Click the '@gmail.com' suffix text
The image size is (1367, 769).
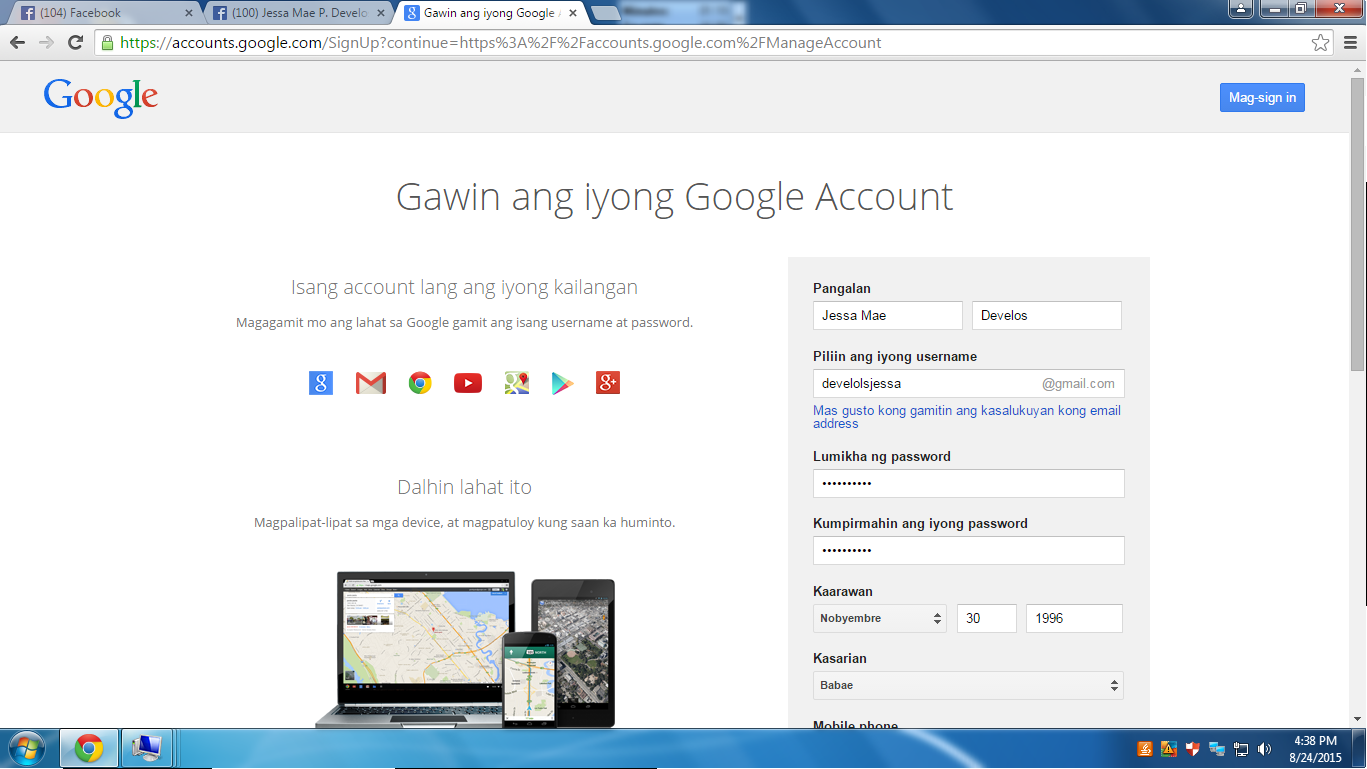(x=1078, y=383)
